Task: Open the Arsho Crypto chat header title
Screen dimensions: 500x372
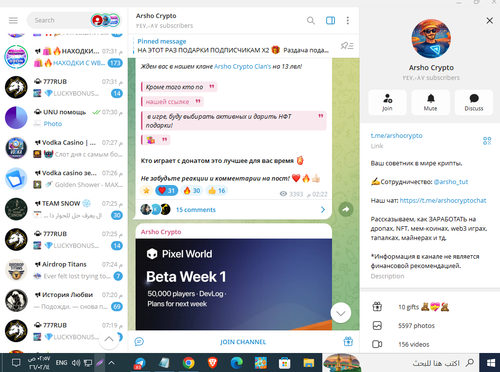Action: 156,16
